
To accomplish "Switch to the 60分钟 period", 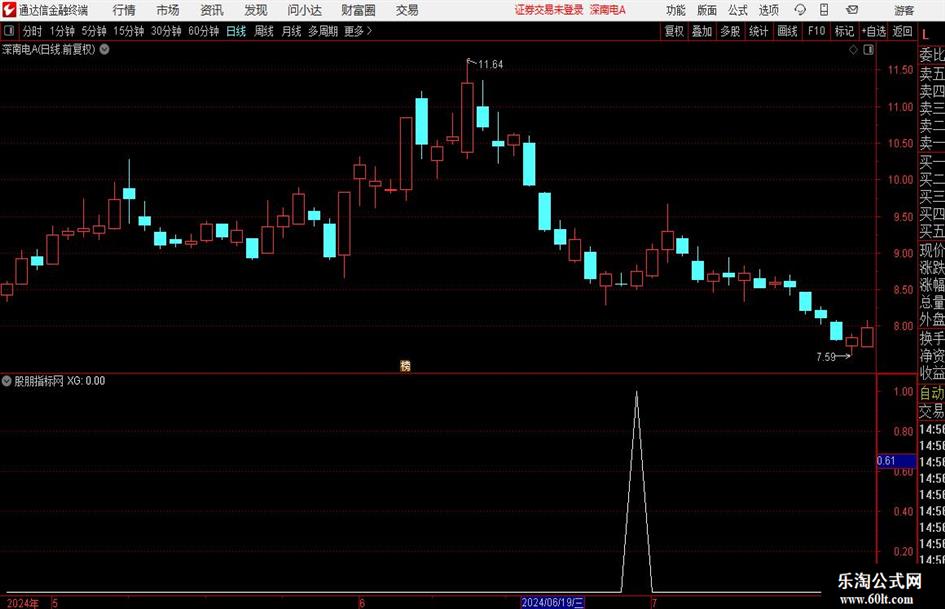I will 203,31.
